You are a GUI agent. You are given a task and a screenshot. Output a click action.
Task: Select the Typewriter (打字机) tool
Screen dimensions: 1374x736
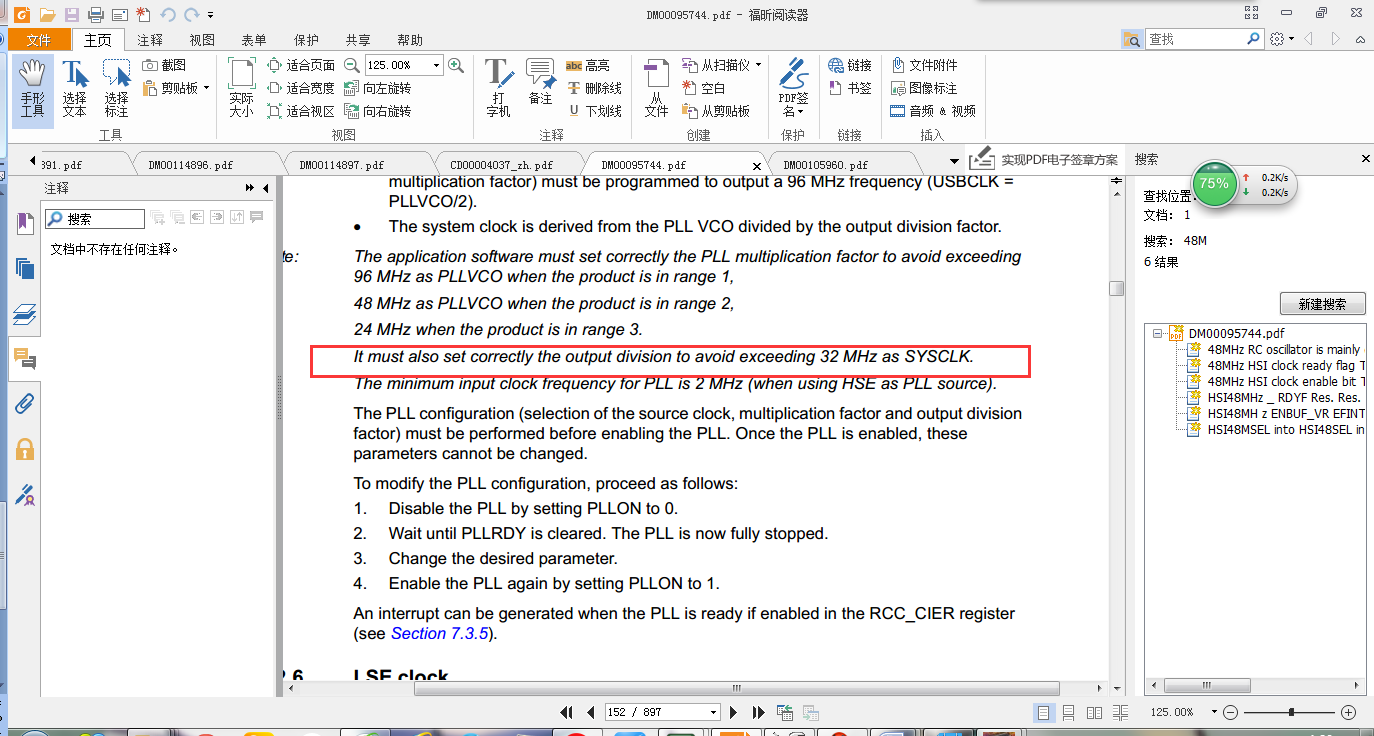(498, 88)
